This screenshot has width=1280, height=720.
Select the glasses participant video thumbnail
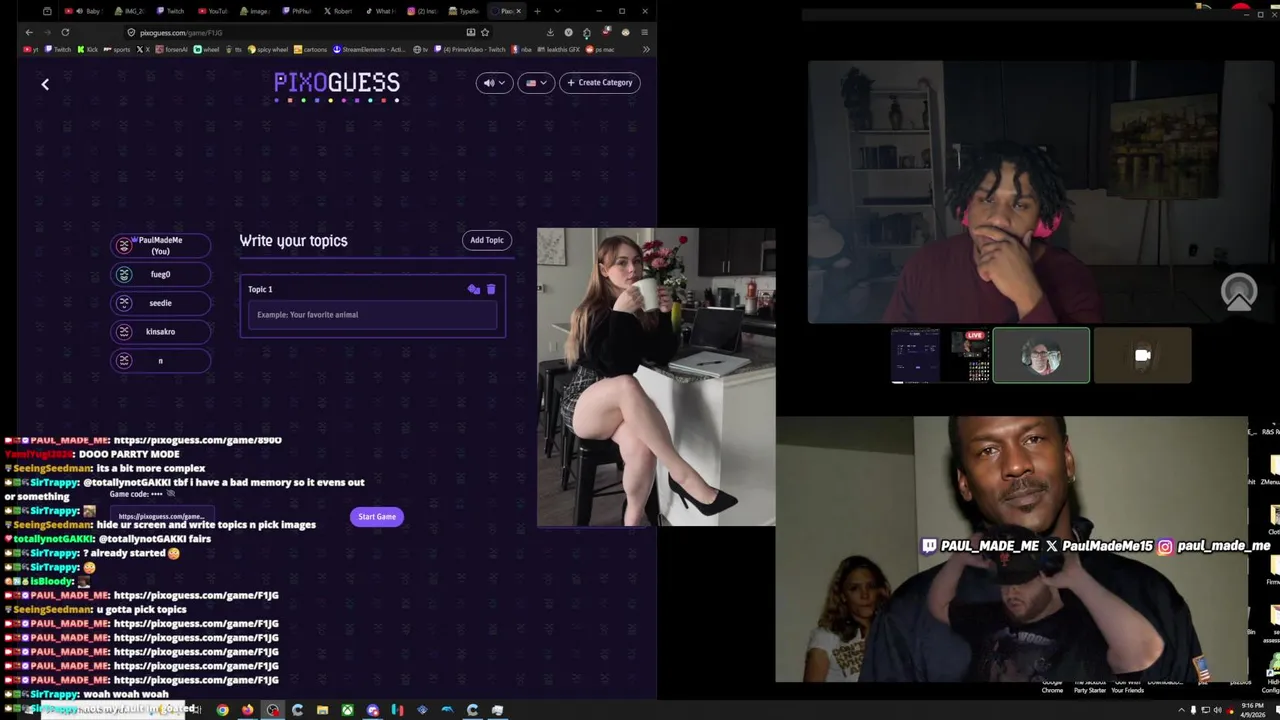tap(1041, 355)
